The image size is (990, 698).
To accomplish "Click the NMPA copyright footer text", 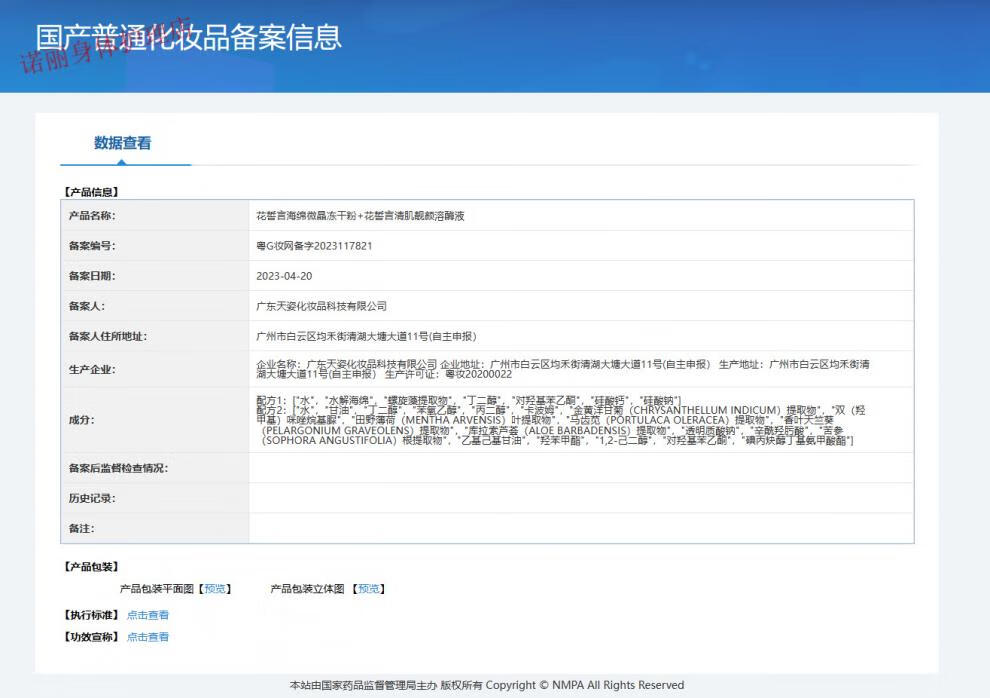I will [x=486, y=685].
